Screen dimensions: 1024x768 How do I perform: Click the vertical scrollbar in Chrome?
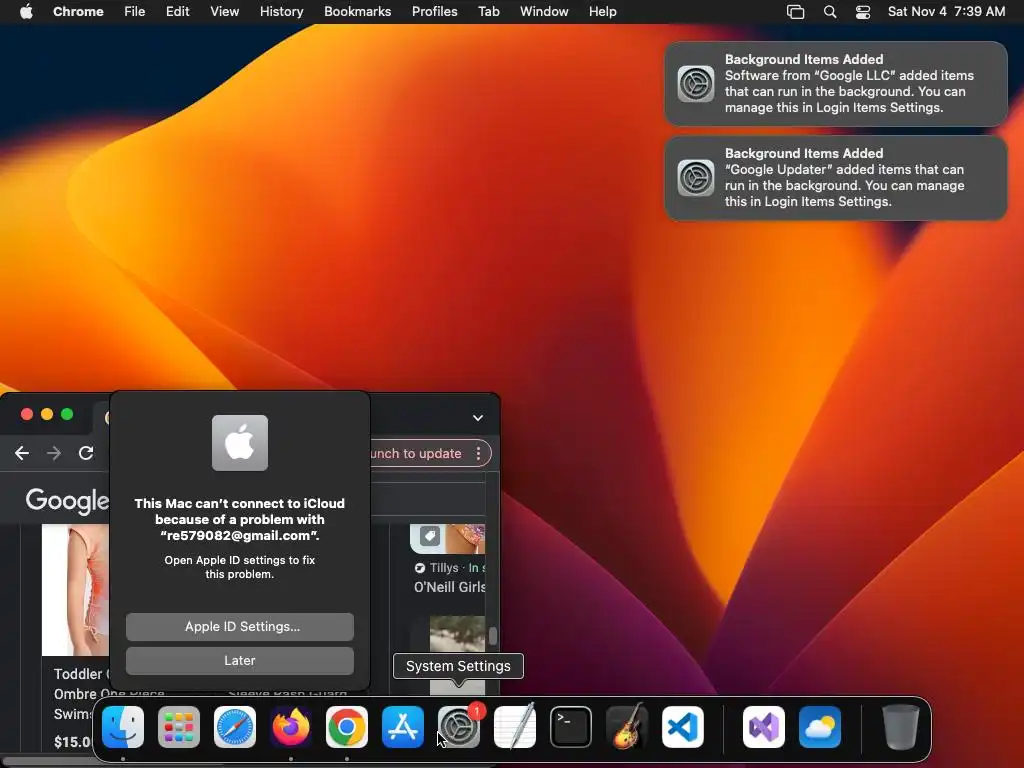tap(493, 635)
